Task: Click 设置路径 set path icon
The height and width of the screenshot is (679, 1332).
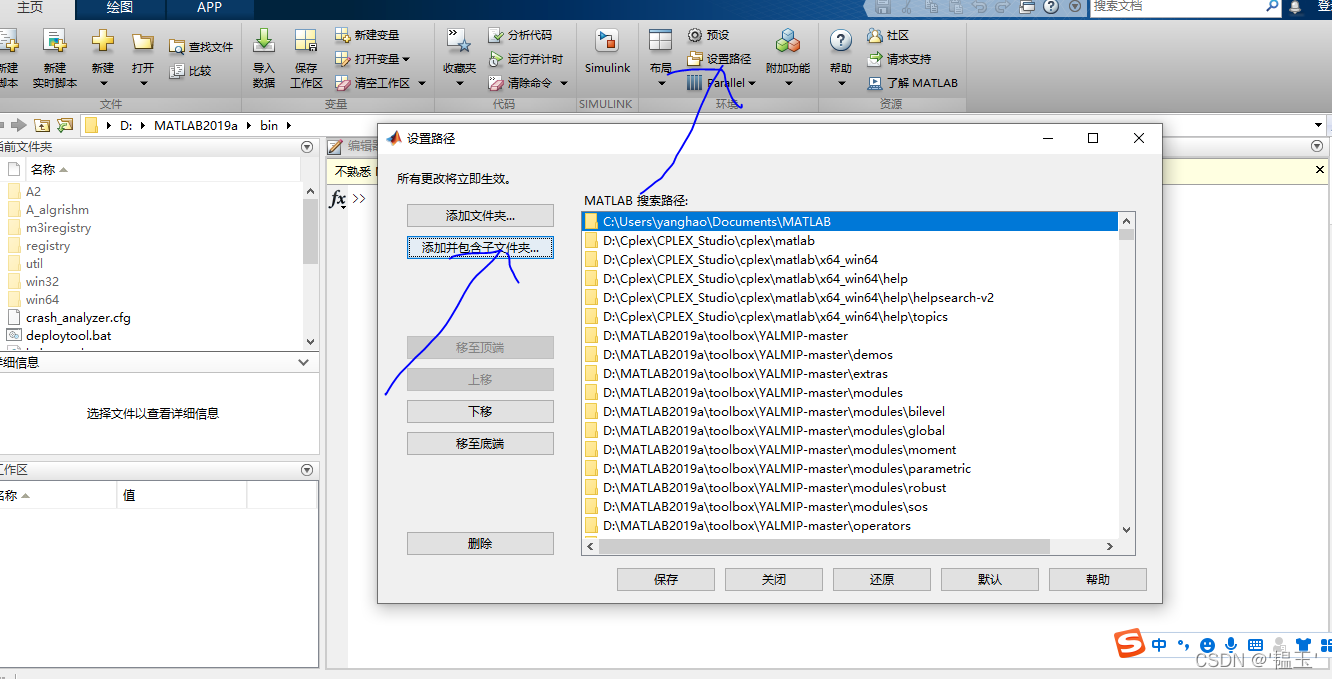Action: (695, 59)
